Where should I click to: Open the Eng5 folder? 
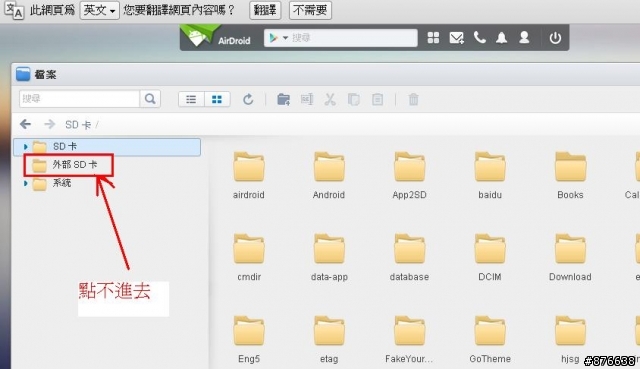(249, 340)
